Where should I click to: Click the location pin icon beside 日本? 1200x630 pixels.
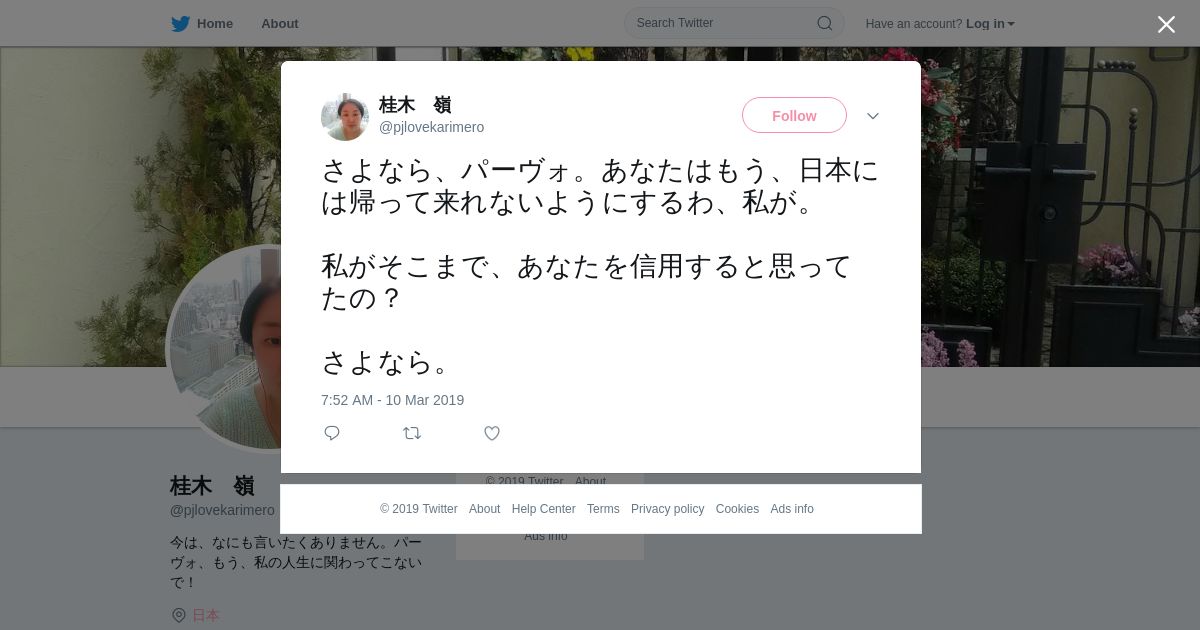179,615
